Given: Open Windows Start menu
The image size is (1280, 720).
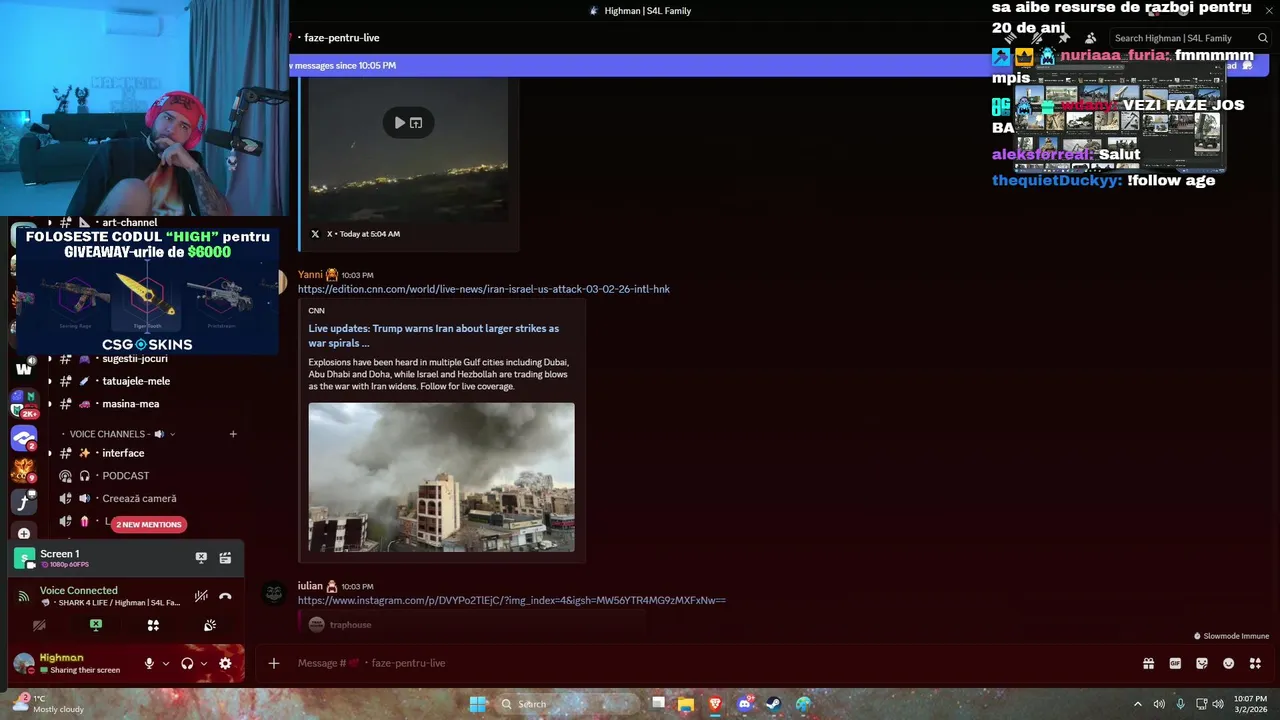Looking at the screenshot, I should point(478,704).
